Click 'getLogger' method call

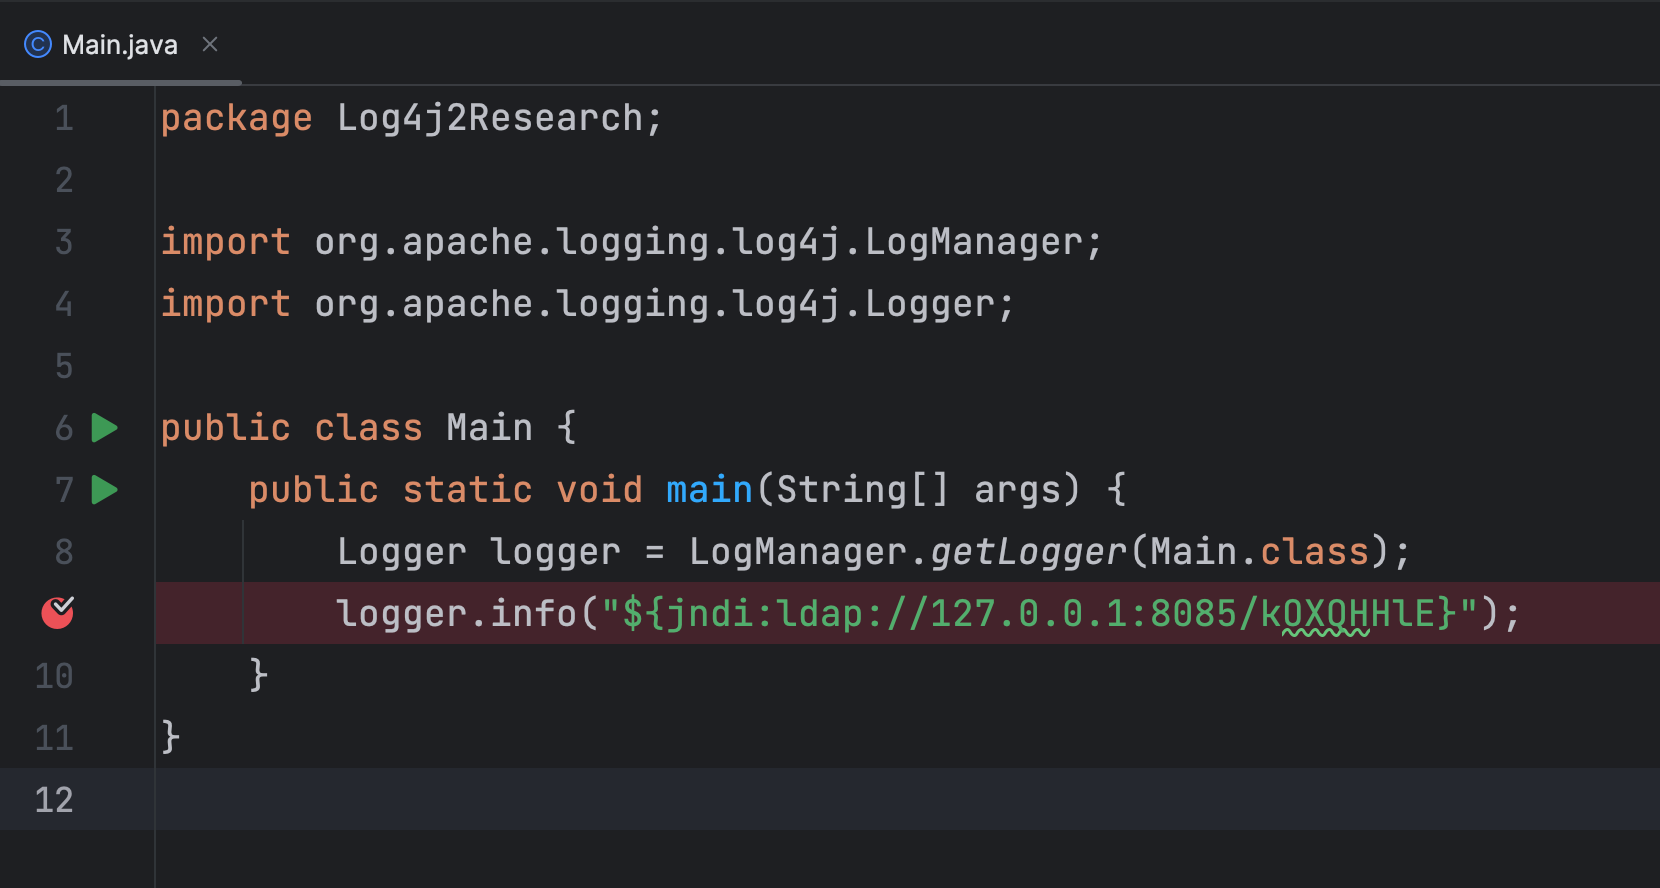(1029, 552)
